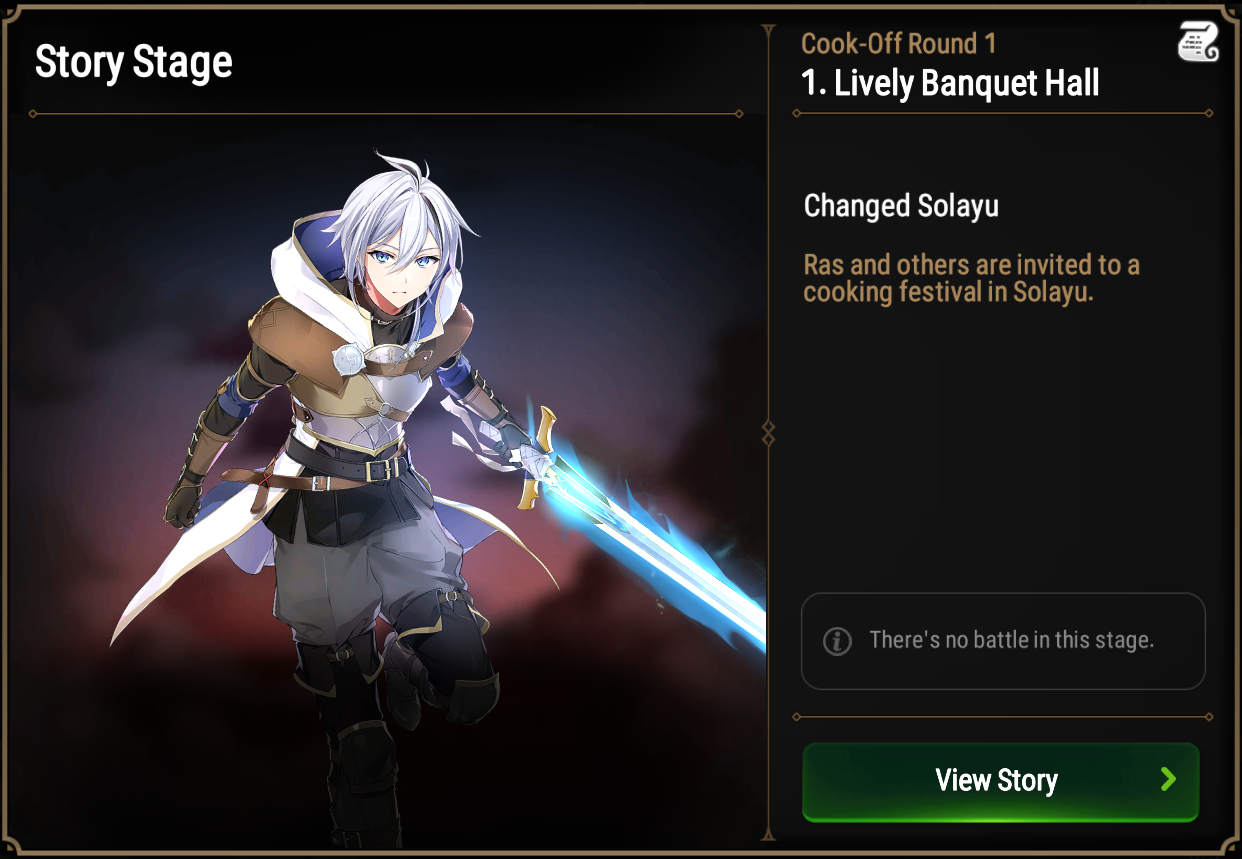Viewport: 1242px width, 859px height.
Task: Click the character's gloved fist
Action: click(183, 500)
